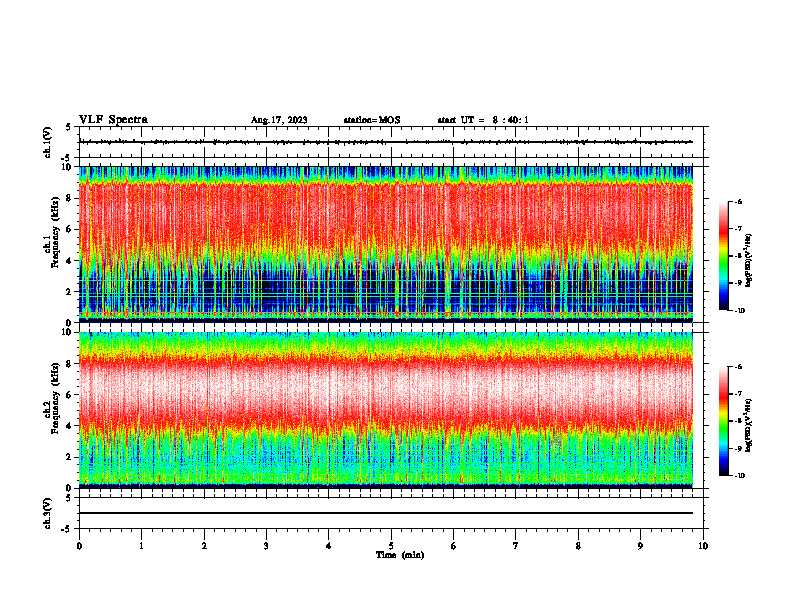The image size is (792, 612).
Task: Click the ch.2 color bar log(PSD) title
Action: pos(749,425)
